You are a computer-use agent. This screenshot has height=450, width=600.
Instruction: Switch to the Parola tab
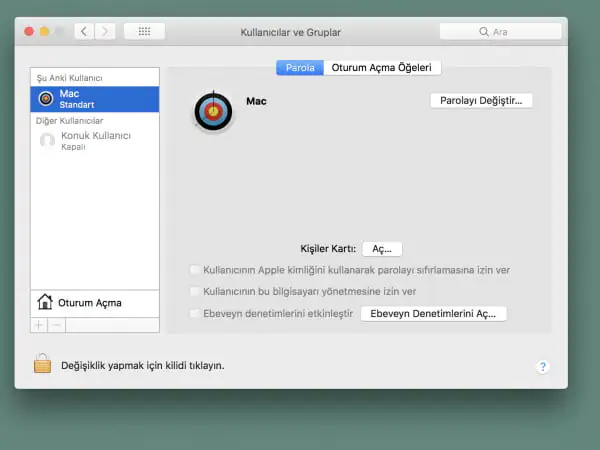tap(300, 68)
